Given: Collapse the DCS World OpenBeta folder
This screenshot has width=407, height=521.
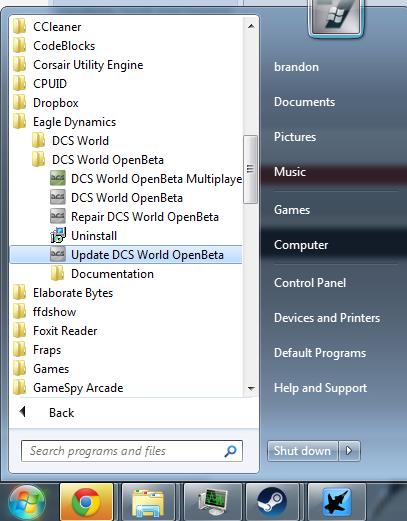Looking at the screenshot, I should coord(108,160).
